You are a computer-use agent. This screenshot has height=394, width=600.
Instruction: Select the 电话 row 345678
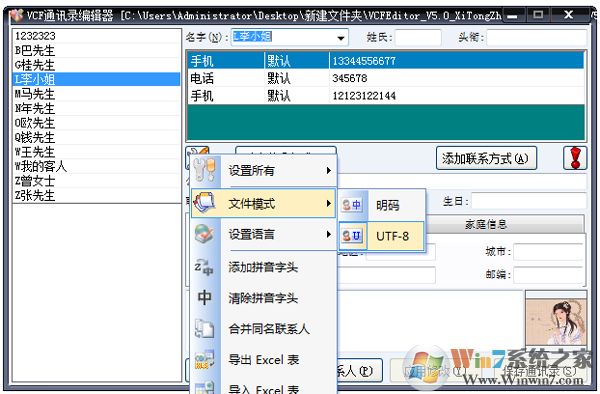click(386, 78)
